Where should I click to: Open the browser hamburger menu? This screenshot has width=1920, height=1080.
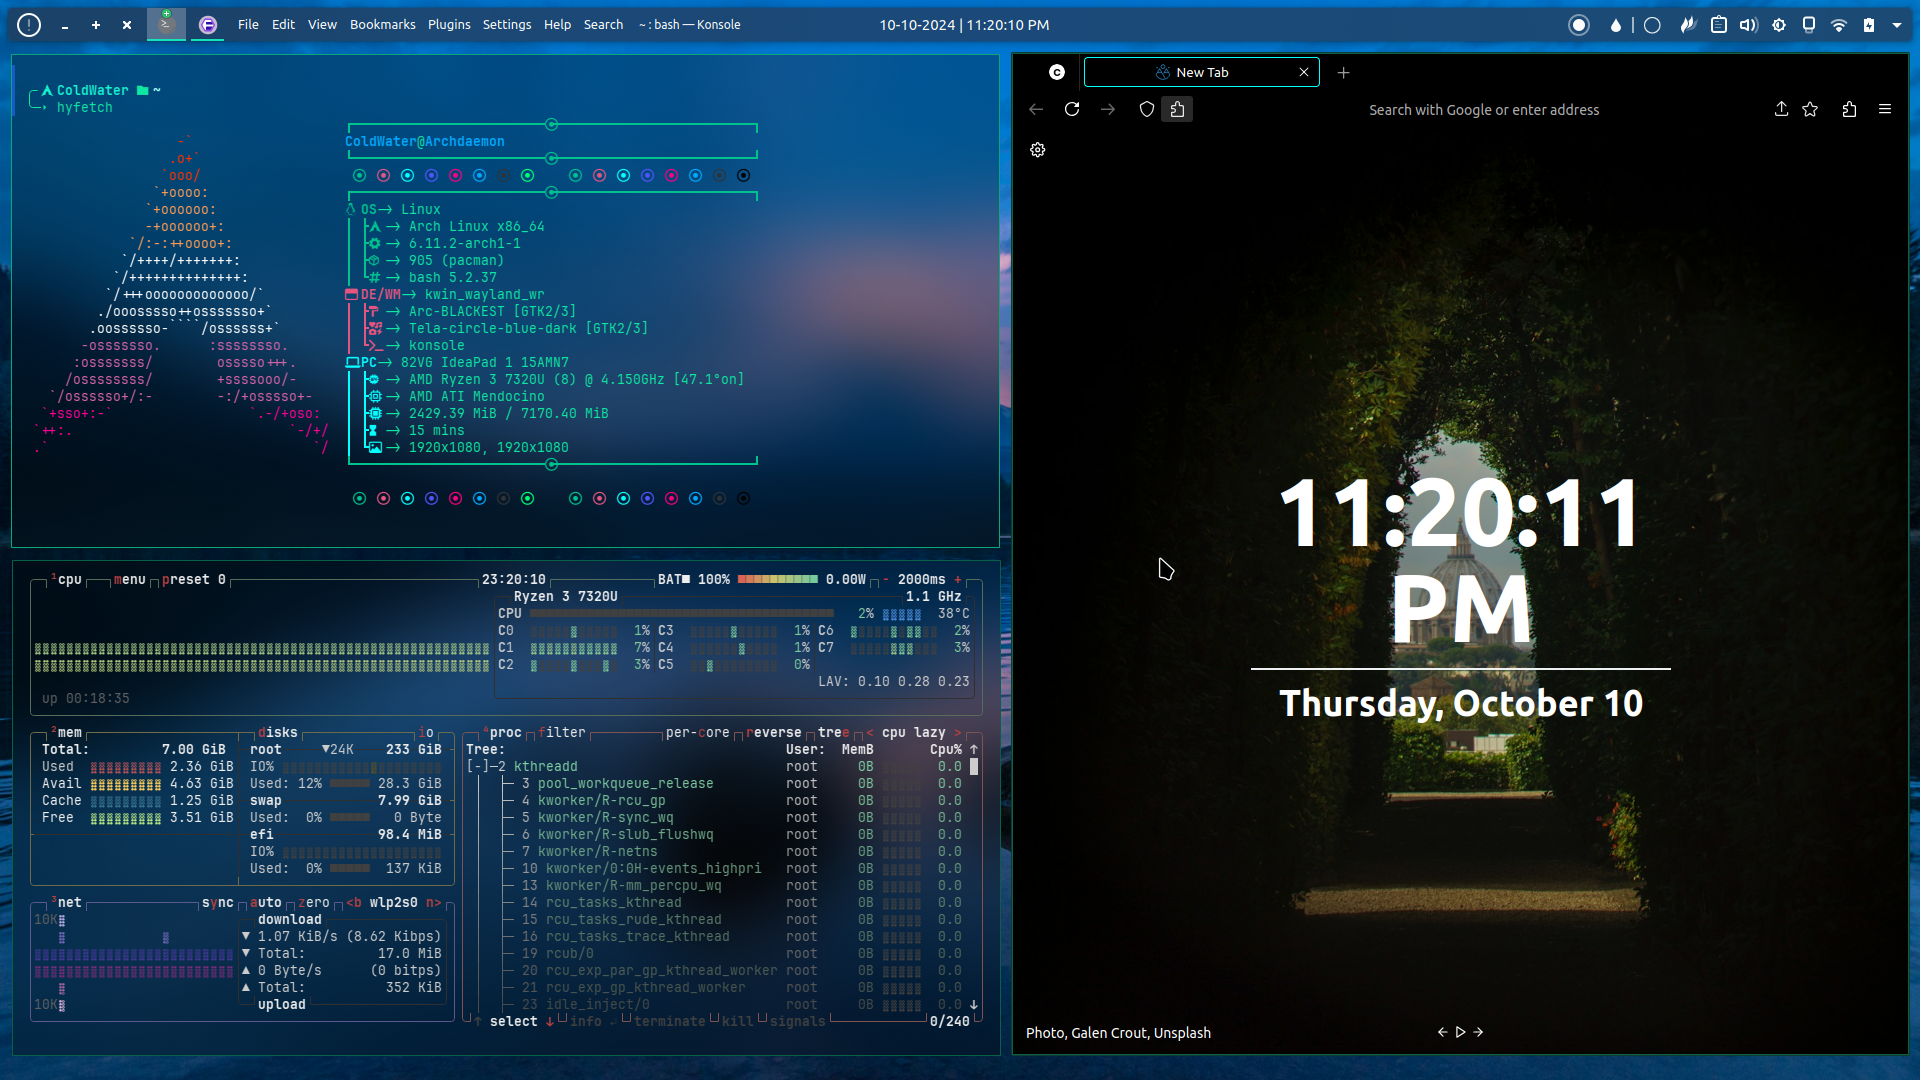pyautogui.click(x=1885, y=109)
